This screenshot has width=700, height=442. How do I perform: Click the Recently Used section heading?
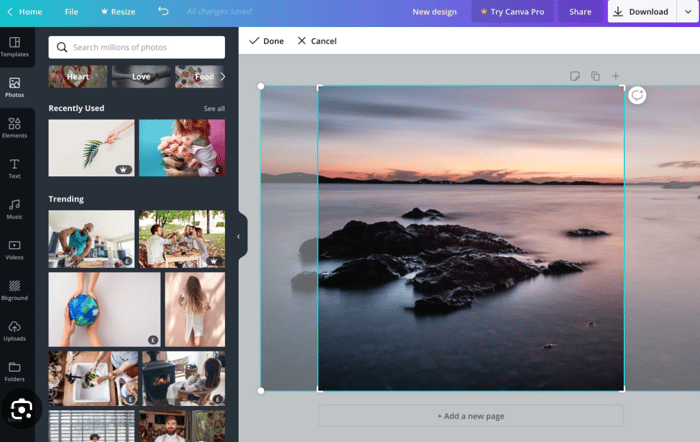point(76,108)
